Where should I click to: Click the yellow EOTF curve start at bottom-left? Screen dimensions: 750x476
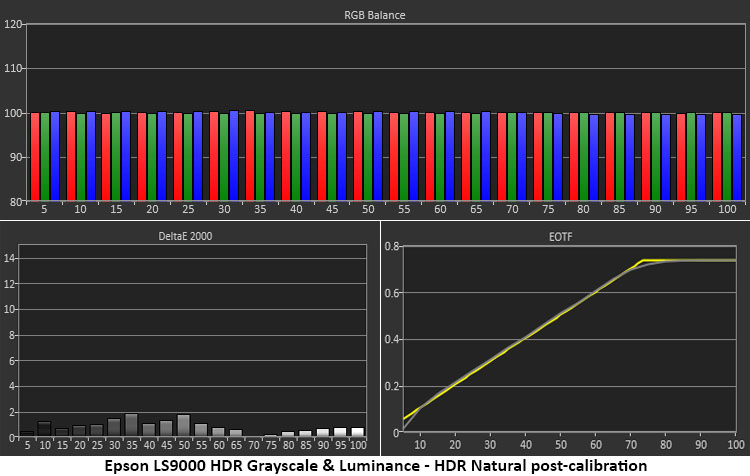[x=404, y=419]
